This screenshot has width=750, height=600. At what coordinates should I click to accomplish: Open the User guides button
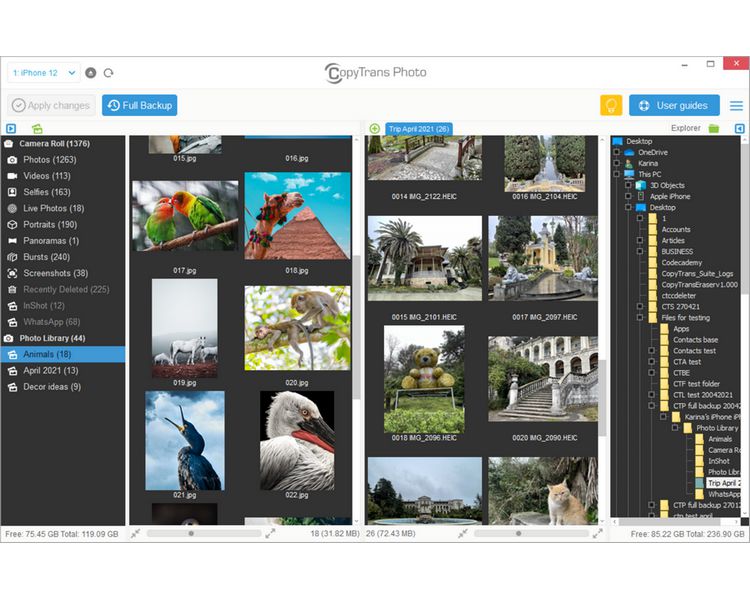point(674,105)
